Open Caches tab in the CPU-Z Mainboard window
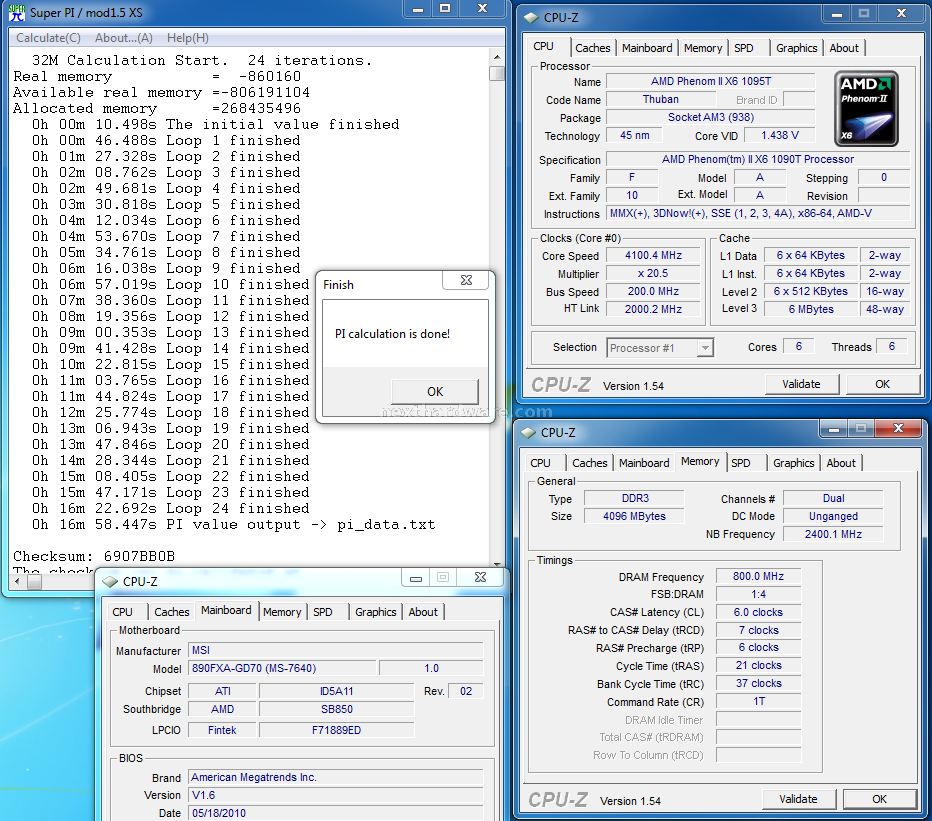 click(x=172, y=612)
